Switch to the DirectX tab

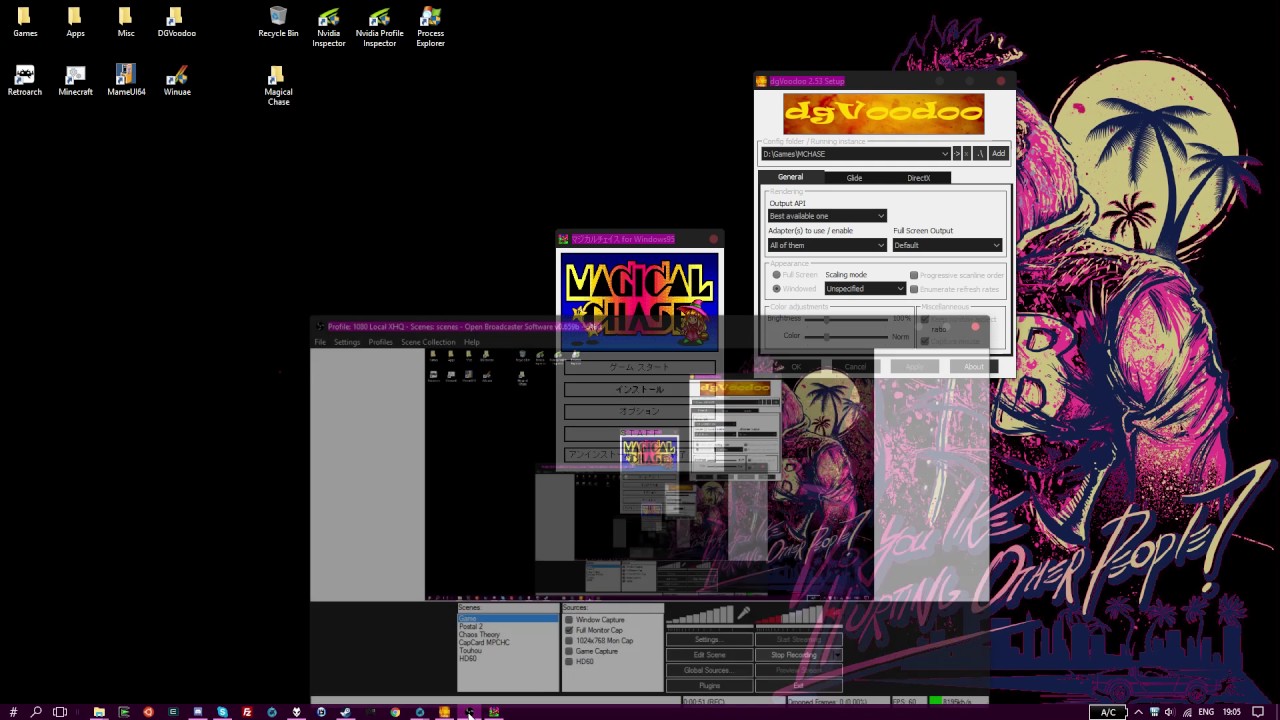[918, 178]
